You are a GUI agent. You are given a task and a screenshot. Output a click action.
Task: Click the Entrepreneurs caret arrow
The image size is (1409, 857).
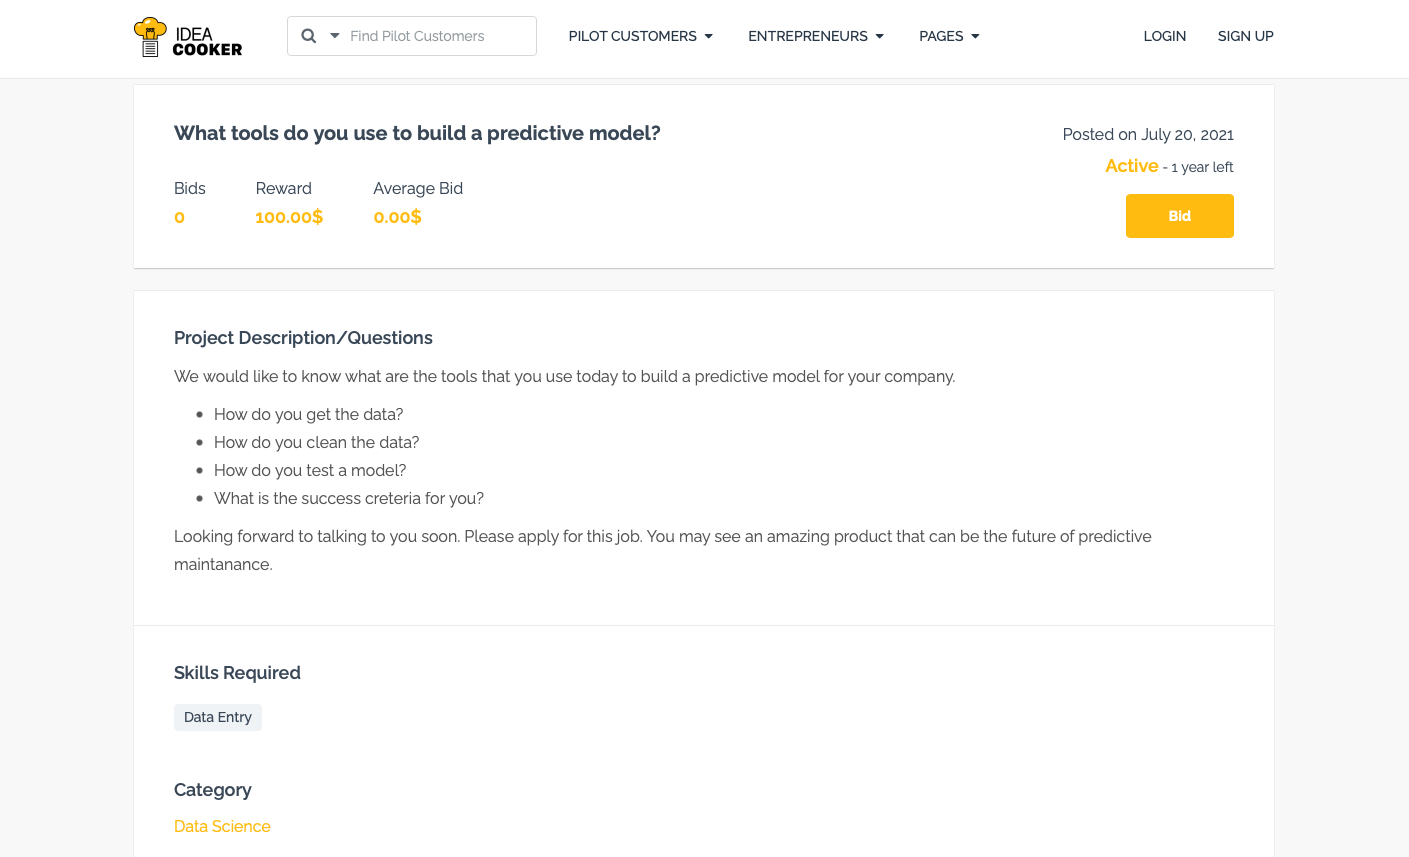[x=880, y=37]
